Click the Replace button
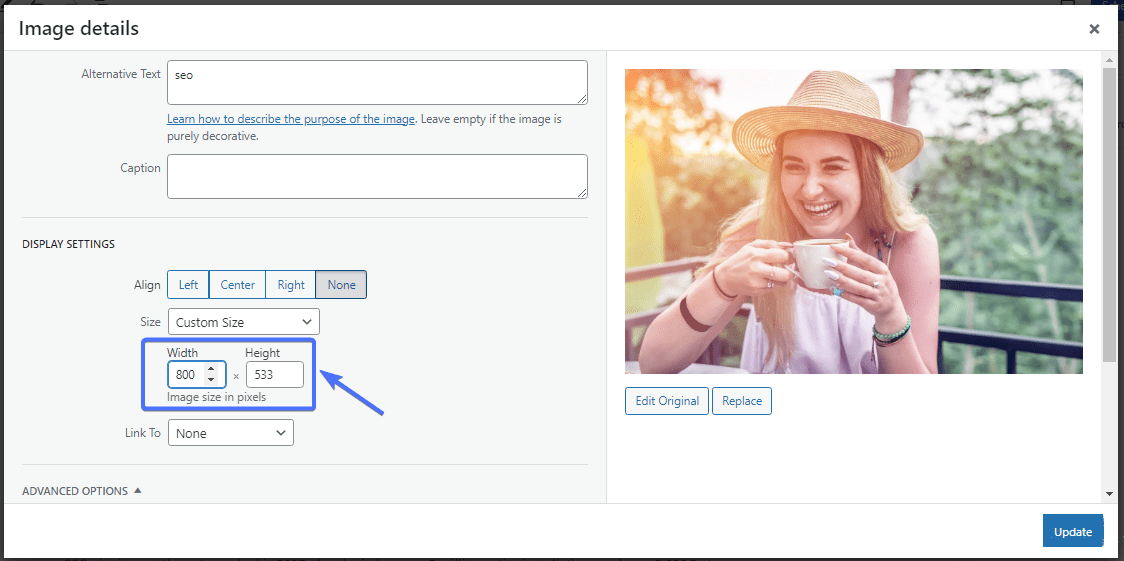The width and height of the screenshot is (1124, 561). [x=742, y=401]
